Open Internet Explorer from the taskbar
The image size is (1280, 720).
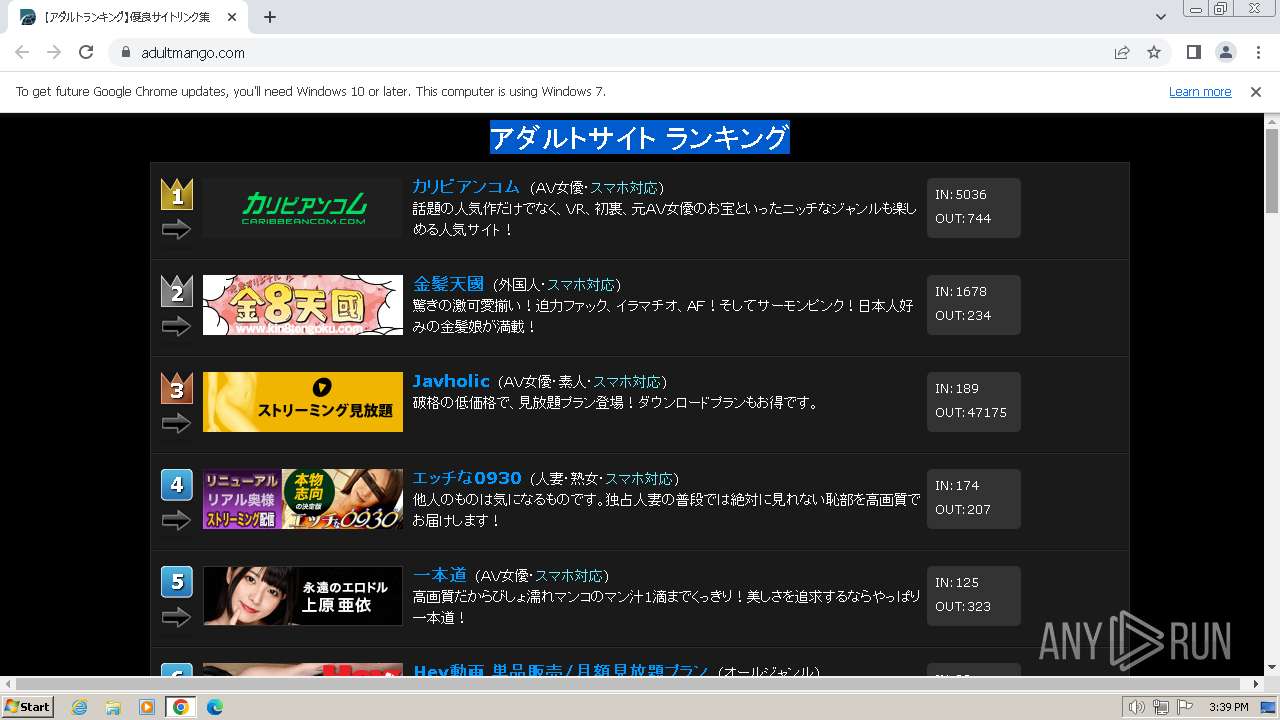pyautogui.click(x=80, y=707)
